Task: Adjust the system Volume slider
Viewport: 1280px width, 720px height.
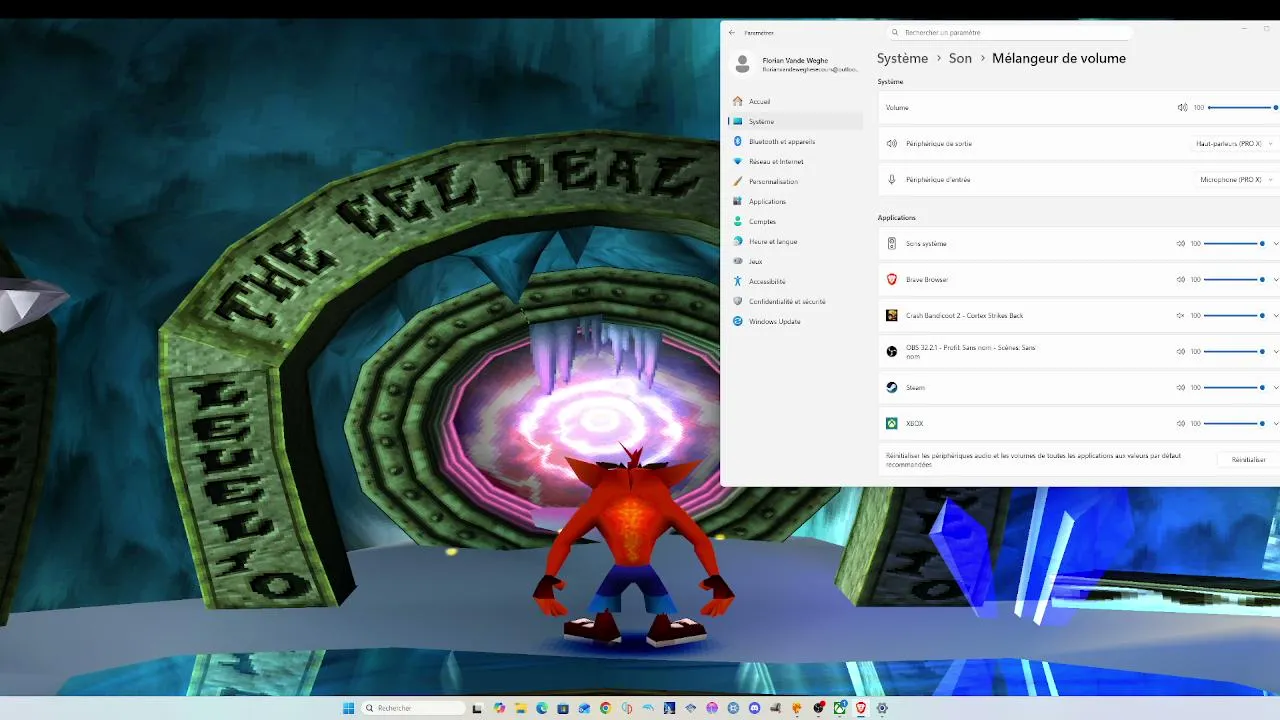Action: tap(1243, 107)
